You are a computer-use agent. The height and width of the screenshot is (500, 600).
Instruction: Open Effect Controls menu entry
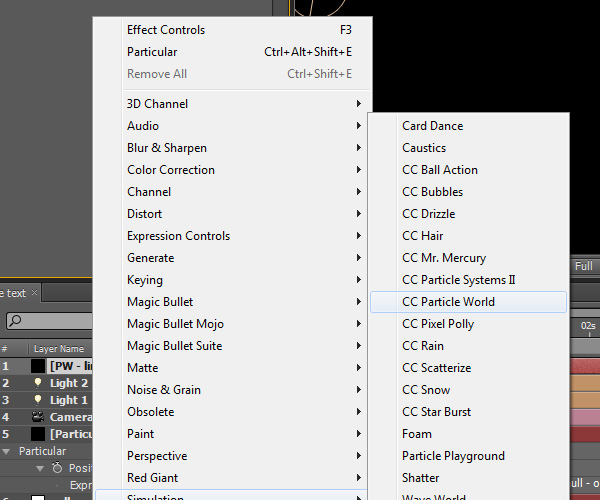click(x=233, y=30)
